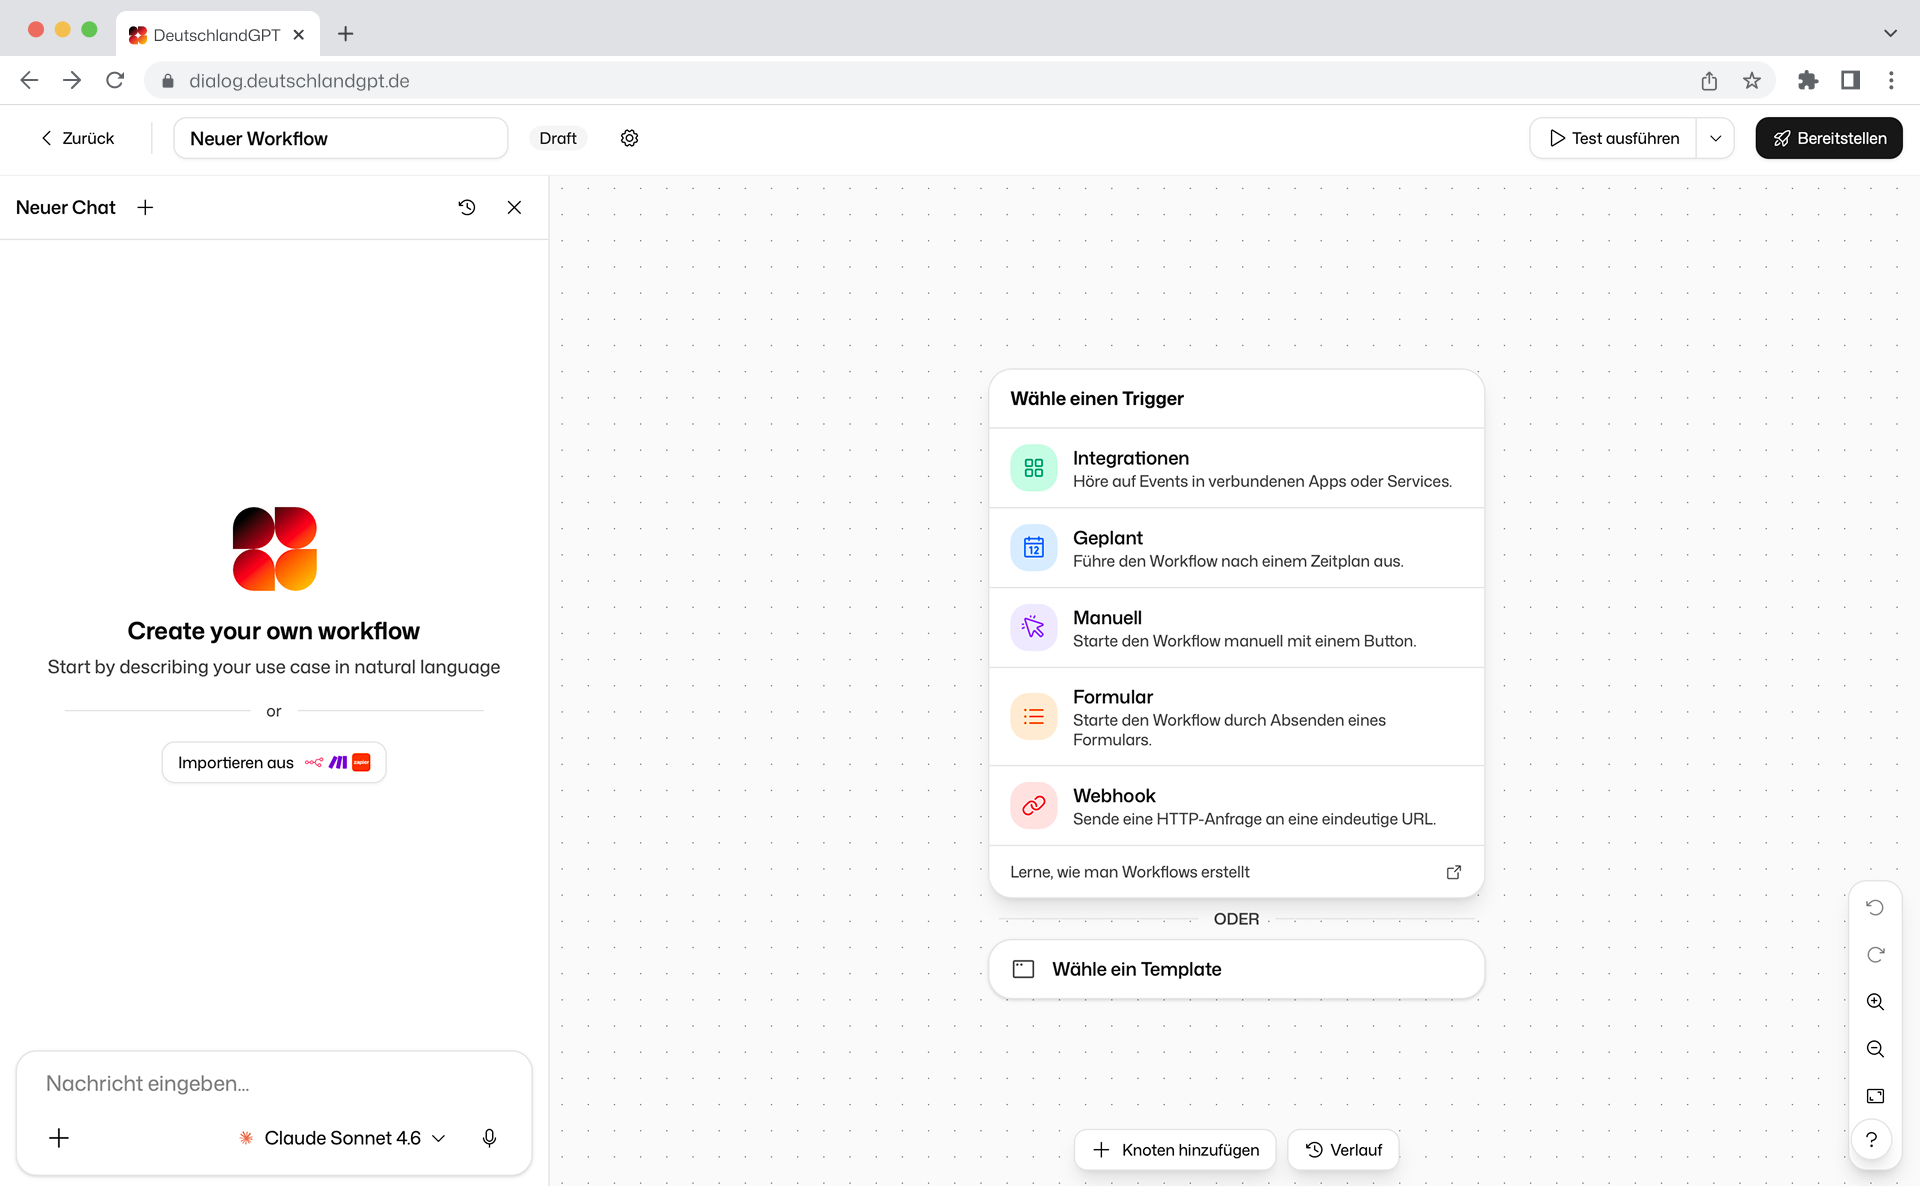Screen dimensions: 1920x1187
Task: Zoom out on the canvas
Action: pos(1875,1049)
